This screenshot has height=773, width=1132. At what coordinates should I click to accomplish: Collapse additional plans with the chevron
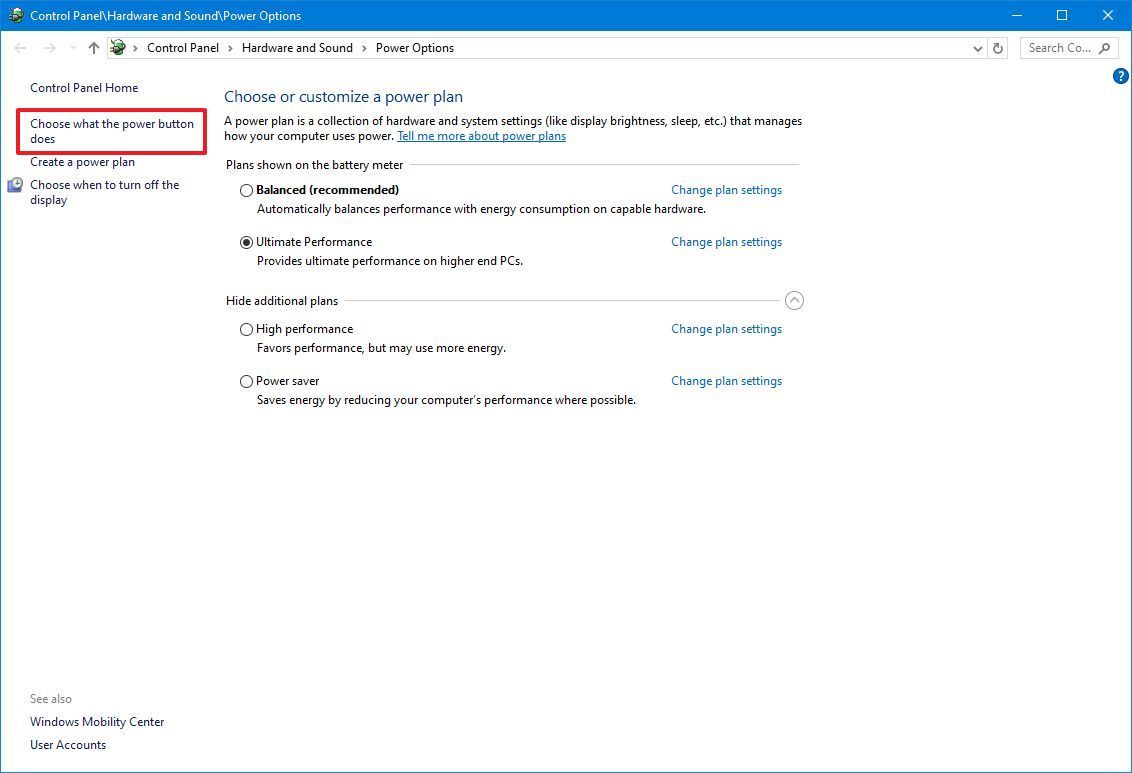click(794, 300)
